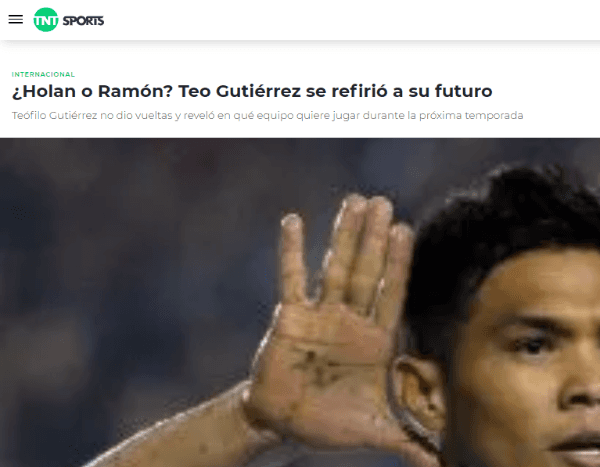Click the headline about Teo Gutiérrez's future
The height and width of the screenshot is (467, 600).
coord(252,91)
